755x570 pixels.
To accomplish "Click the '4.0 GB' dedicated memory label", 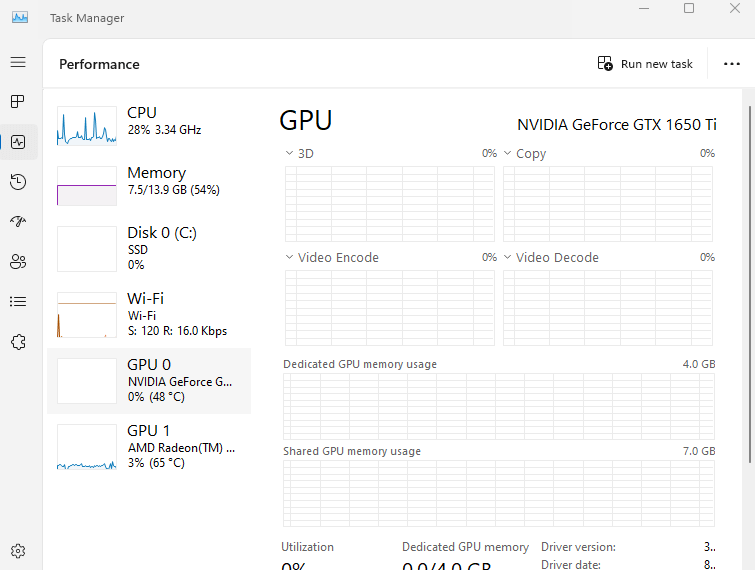I will pyautogui.click(x=699, y=364).
